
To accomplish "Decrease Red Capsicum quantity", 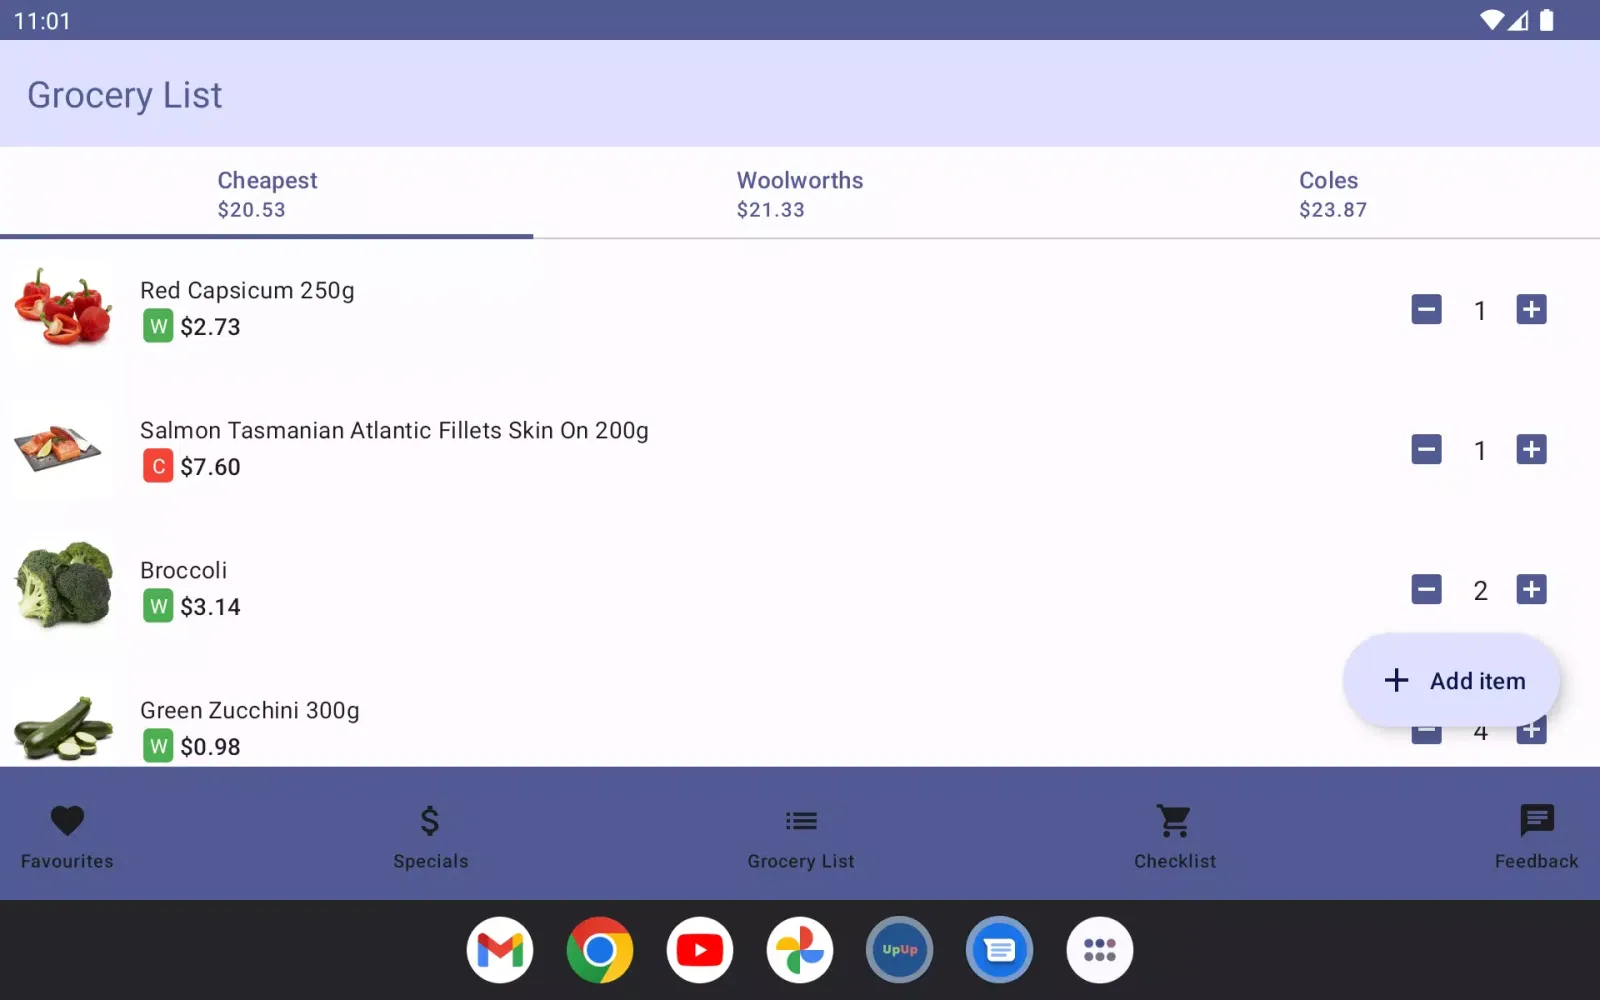I will [1426, 310].
